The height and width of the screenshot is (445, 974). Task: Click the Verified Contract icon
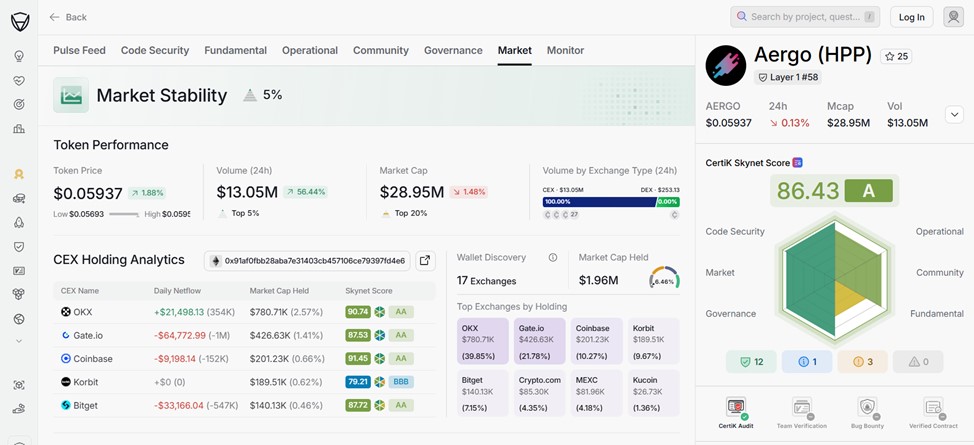pos(933,408)
